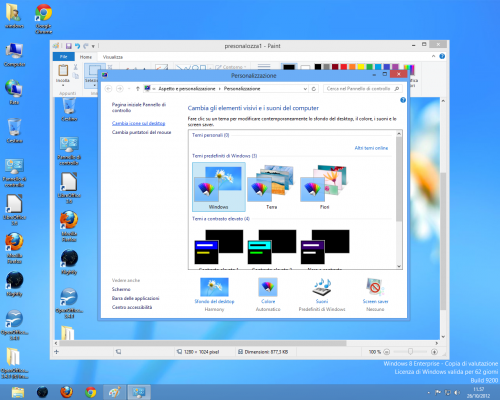The image size is (500, 400).
Task: Switch to the Home tab in Paint
Action: click(x=86, y=57)
